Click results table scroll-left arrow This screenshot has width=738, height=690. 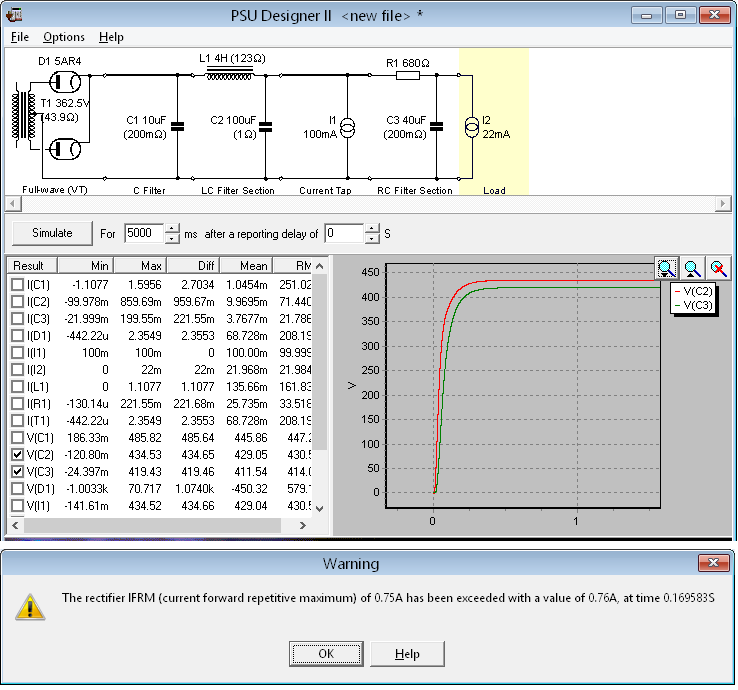click(15, 525)
